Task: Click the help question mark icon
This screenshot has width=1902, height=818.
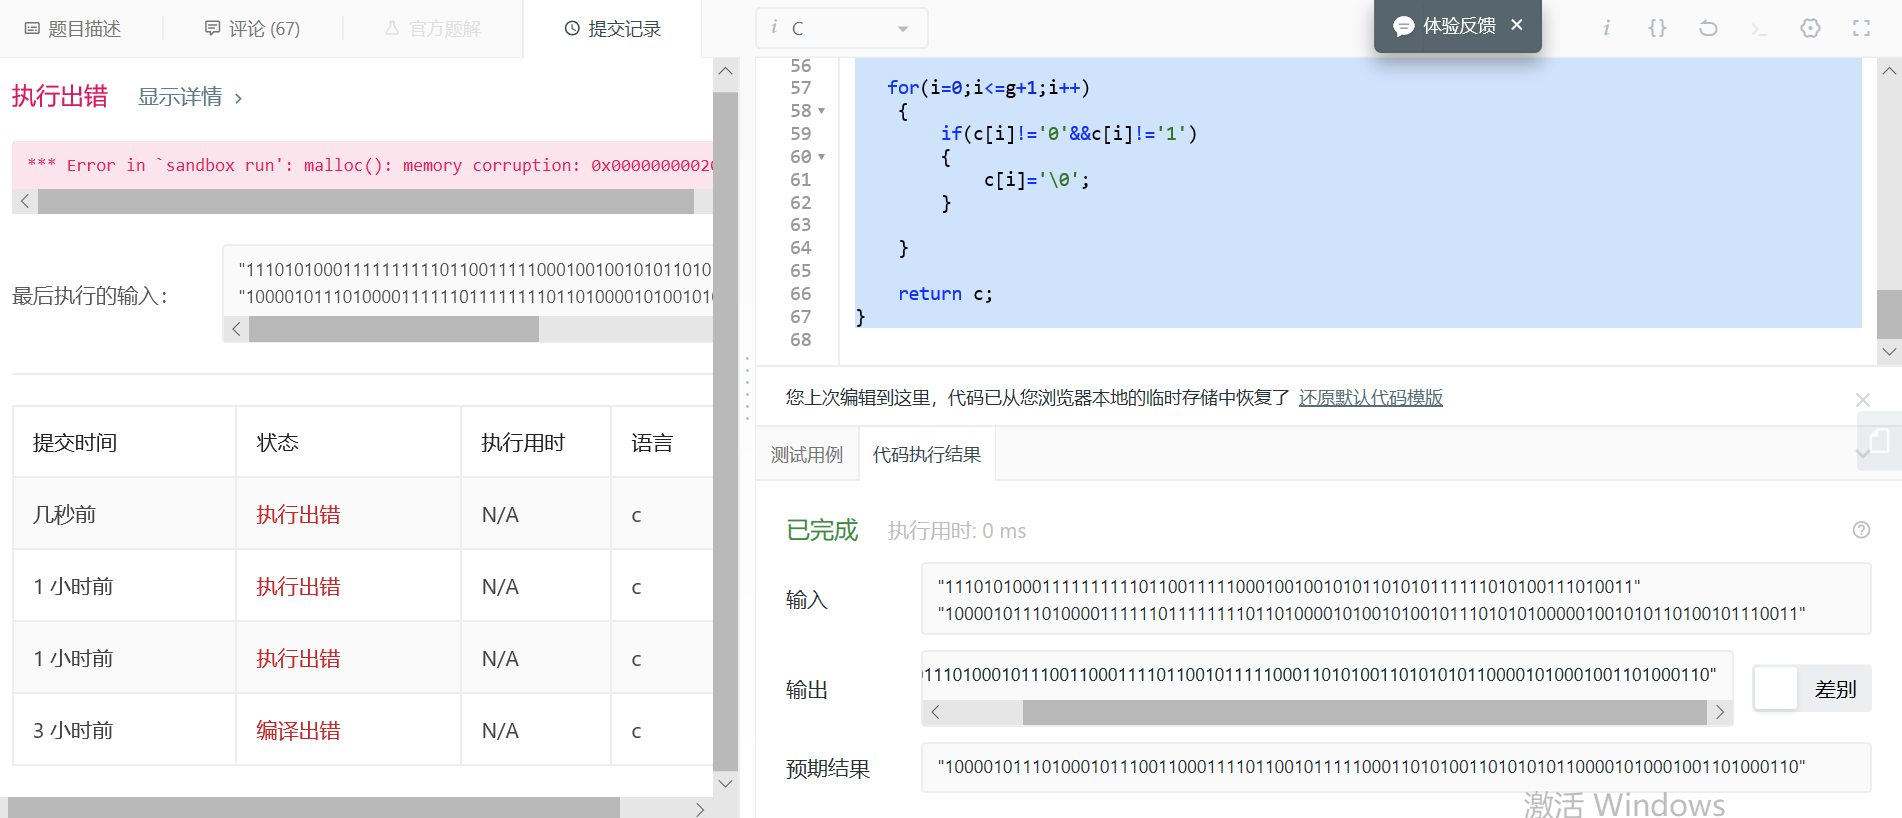Action: pos(1861,530)
